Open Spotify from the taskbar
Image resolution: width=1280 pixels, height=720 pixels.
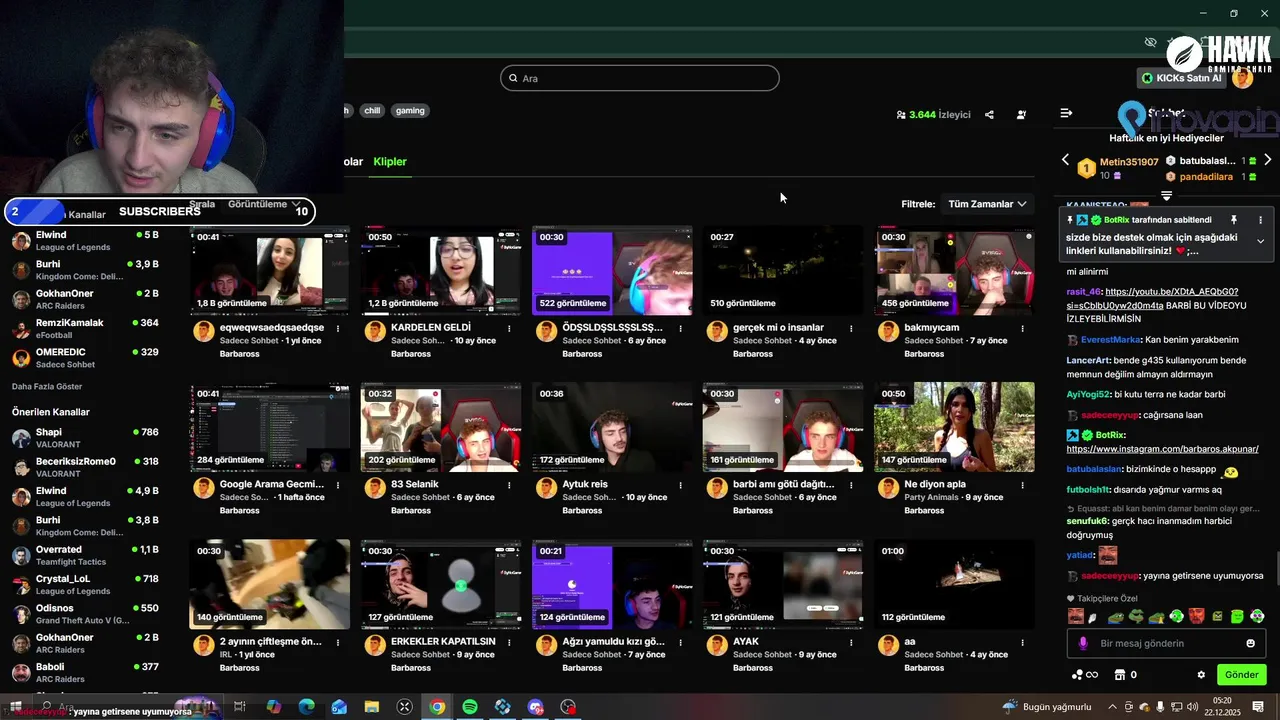(470, 707)
